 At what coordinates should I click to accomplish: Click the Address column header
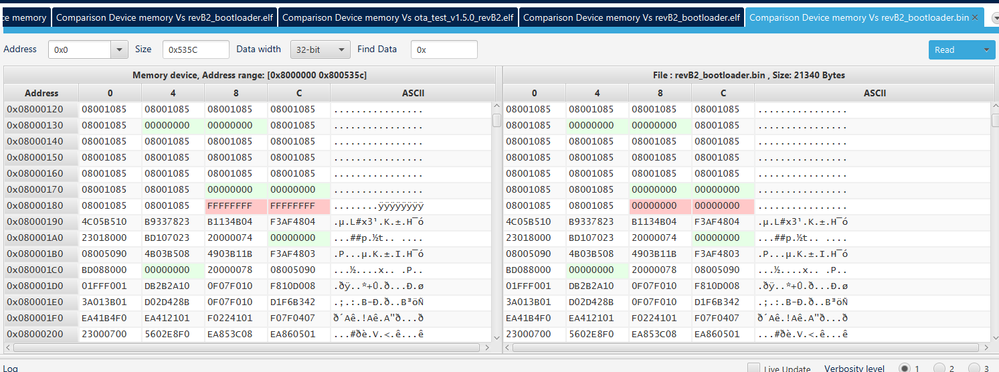(41, 92)
